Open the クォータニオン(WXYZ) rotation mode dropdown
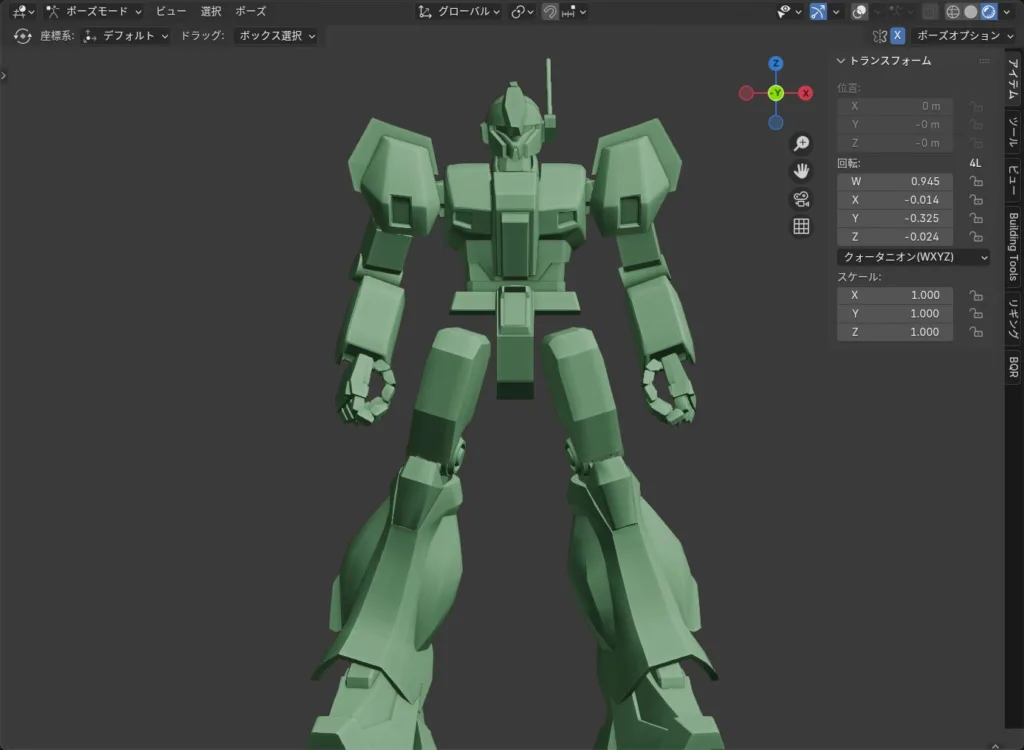 point(914,257)
